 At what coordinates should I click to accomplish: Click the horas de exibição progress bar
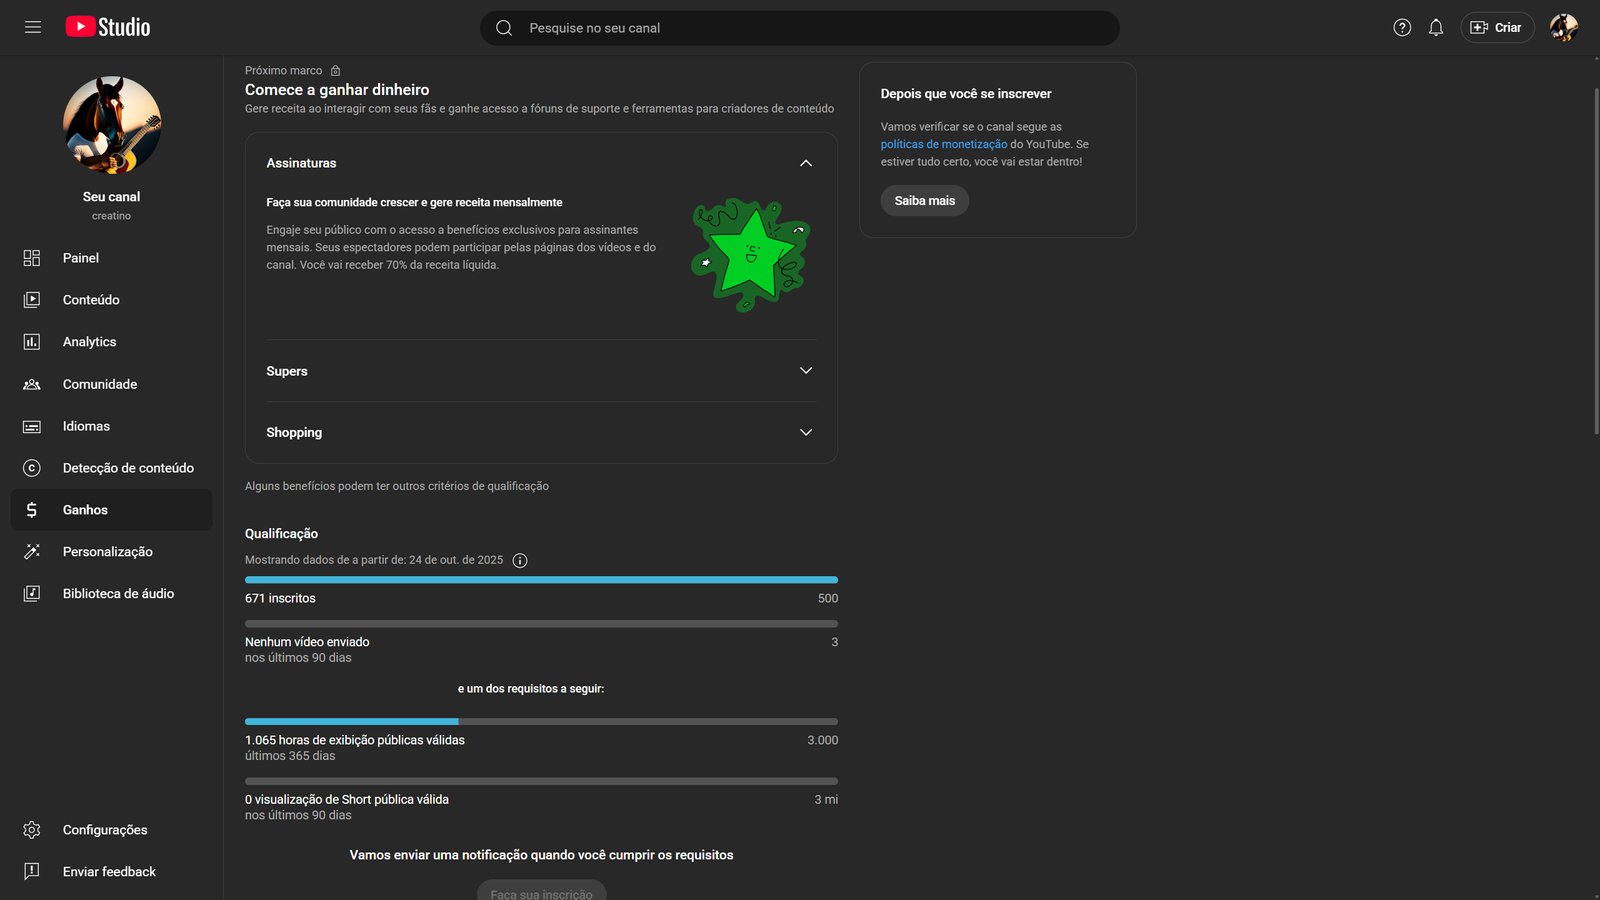[541, 721]
